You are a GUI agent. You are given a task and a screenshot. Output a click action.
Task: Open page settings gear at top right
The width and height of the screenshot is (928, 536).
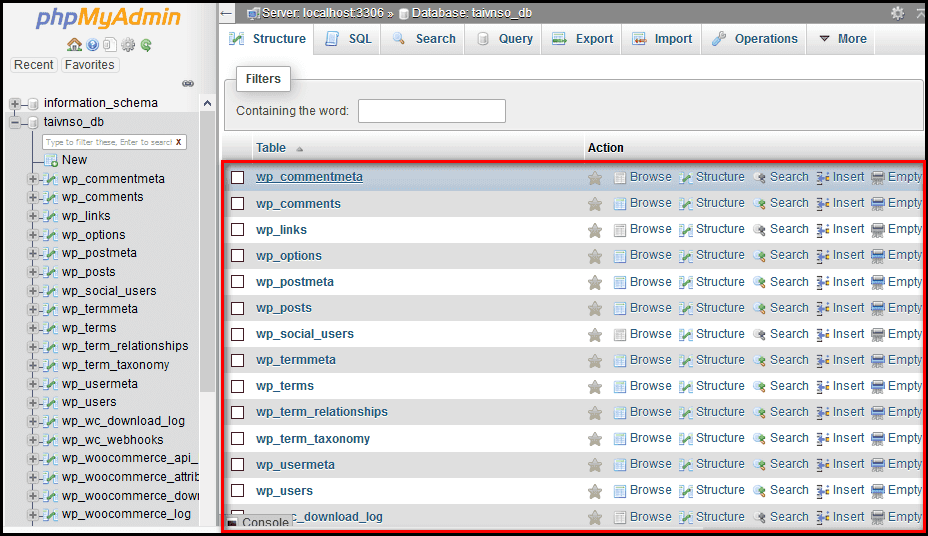pos(897,13)
